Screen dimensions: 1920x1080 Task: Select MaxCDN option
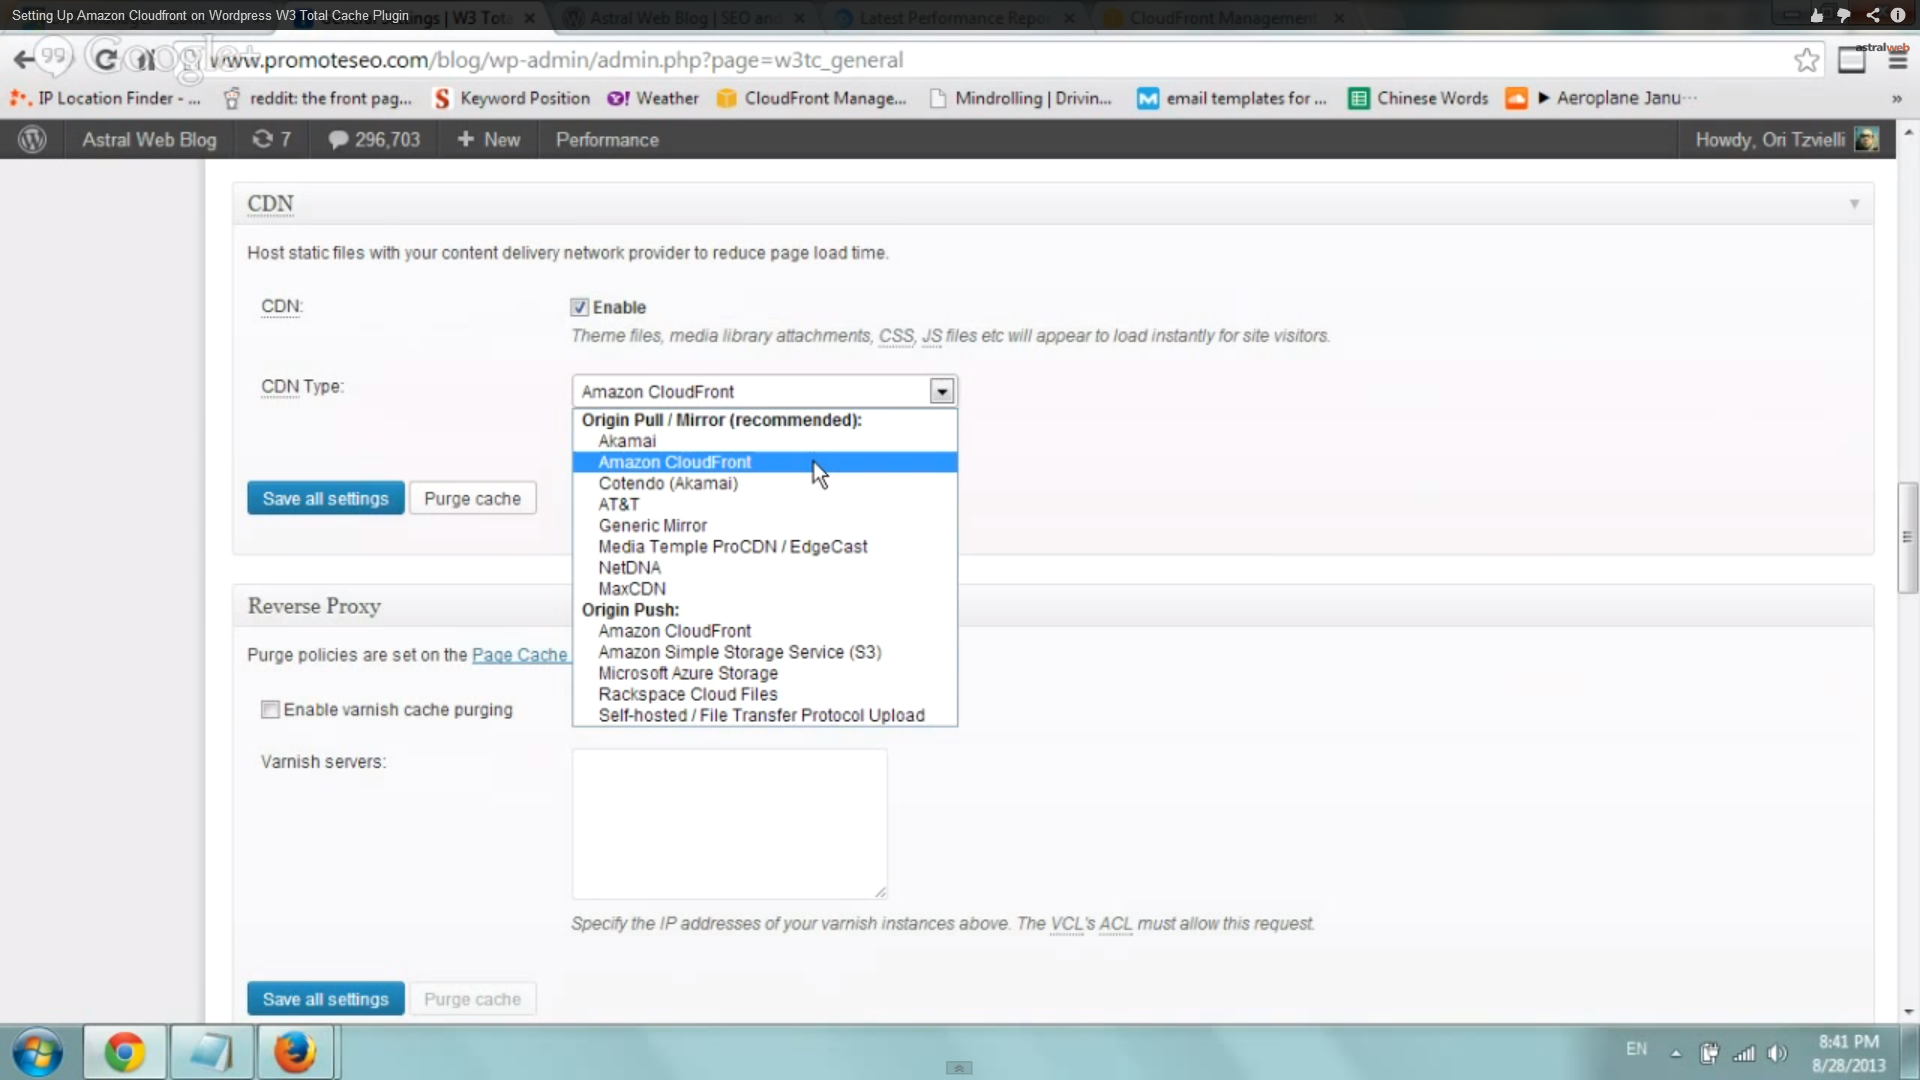764,589
